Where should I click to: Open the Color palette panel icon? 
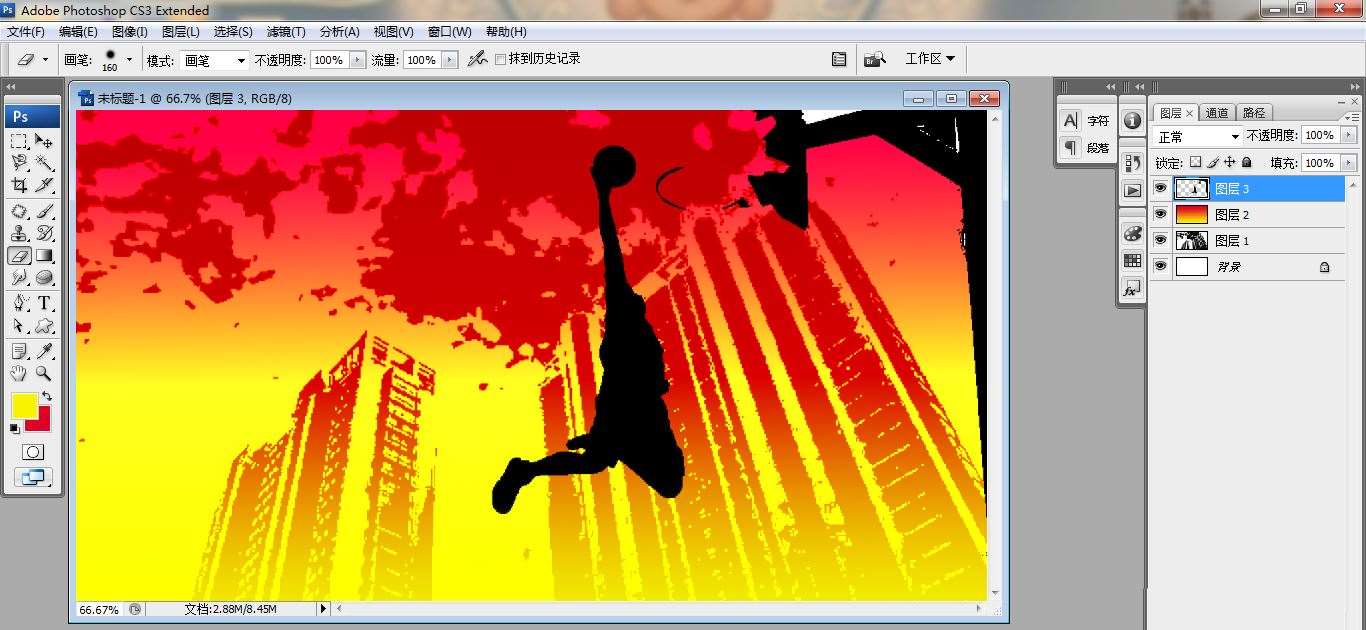click(x=1132, y=233)
